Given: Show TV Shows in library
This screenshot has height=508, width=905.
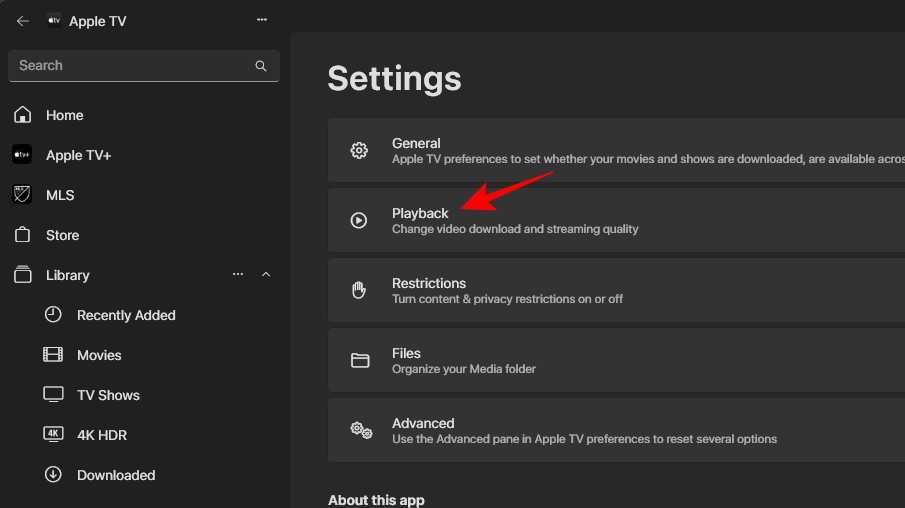Looking at the screenshot, I should pyautogui.click(x=108, y=395).
